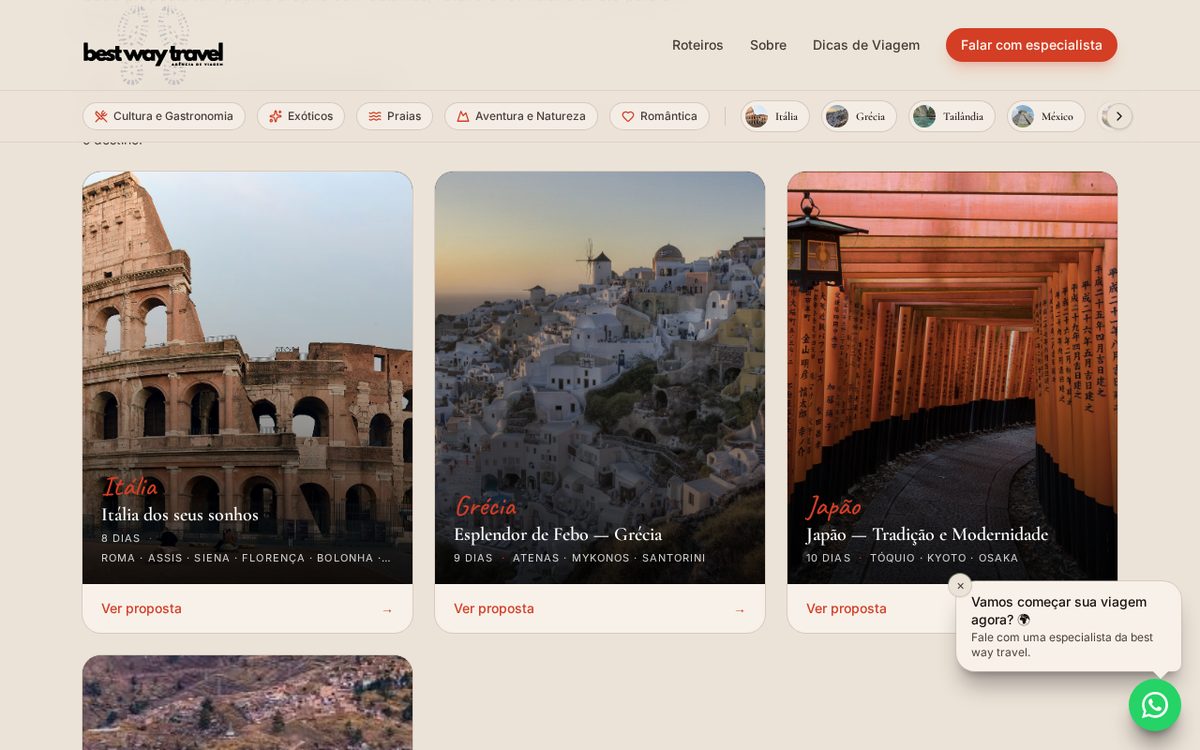
Task: Filter by Exóticos category
Action: click(301, 116)
